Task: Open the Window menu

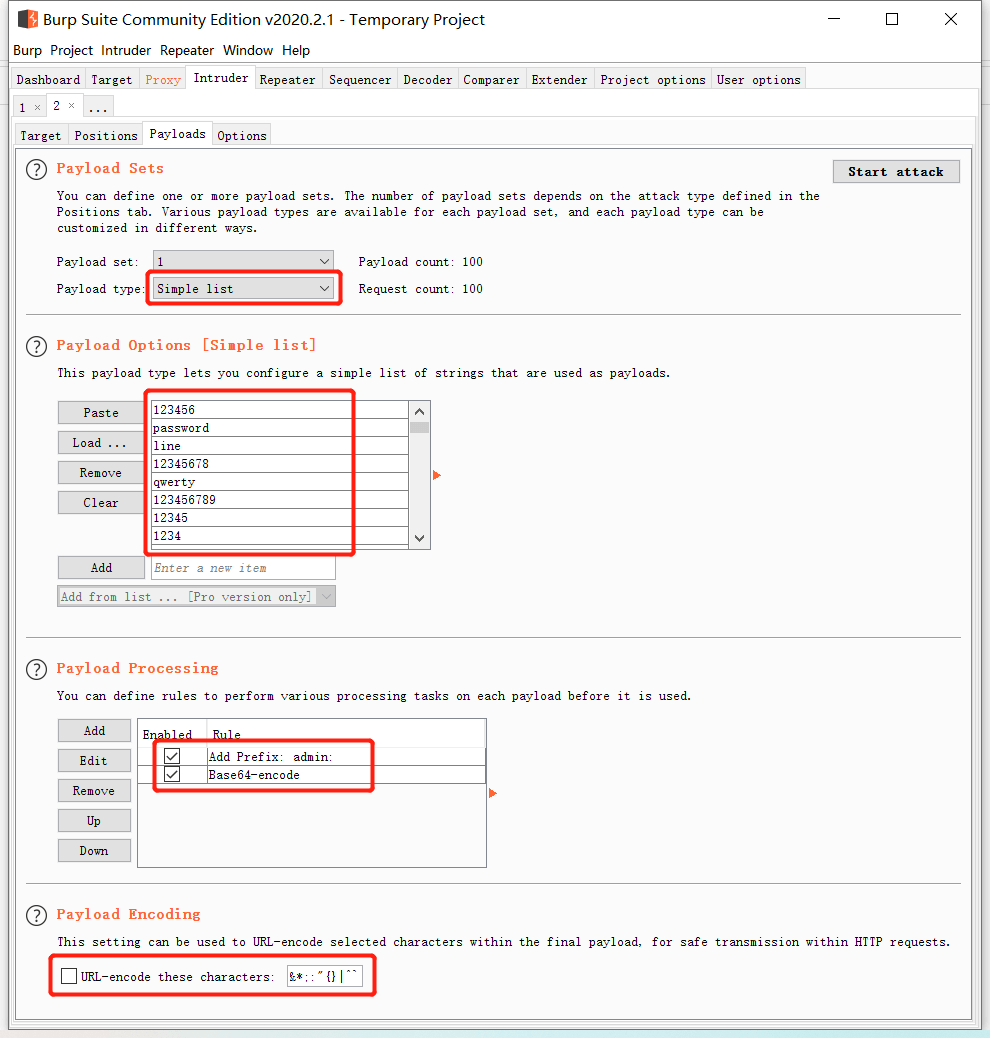Action: pos(248,50)
